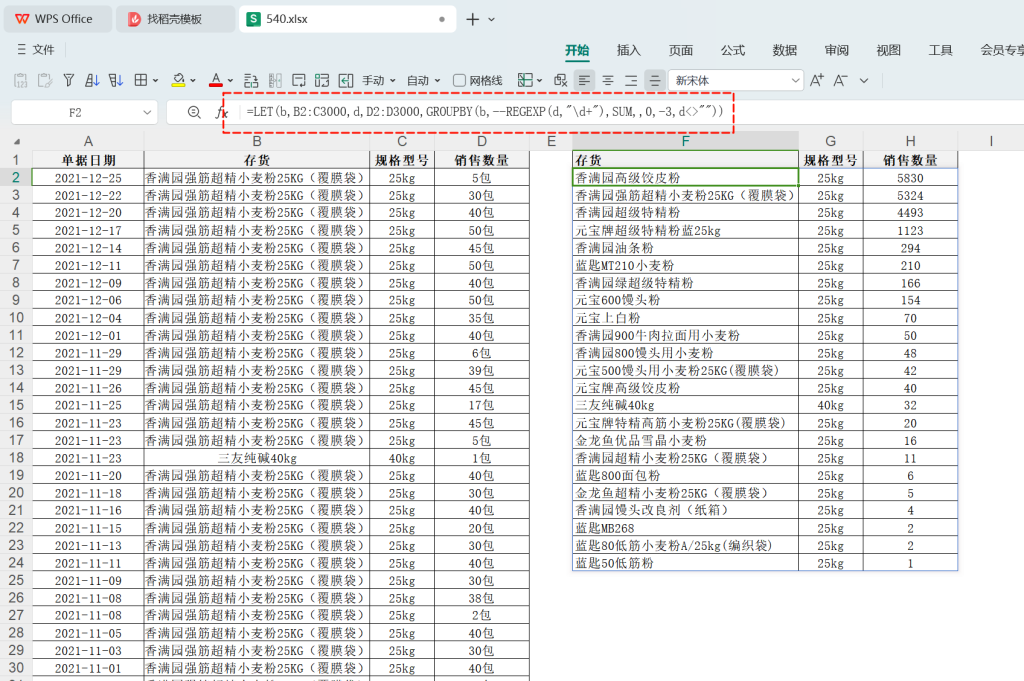
Task: Open the 手动 dropdown
Action: click(379, 80)
